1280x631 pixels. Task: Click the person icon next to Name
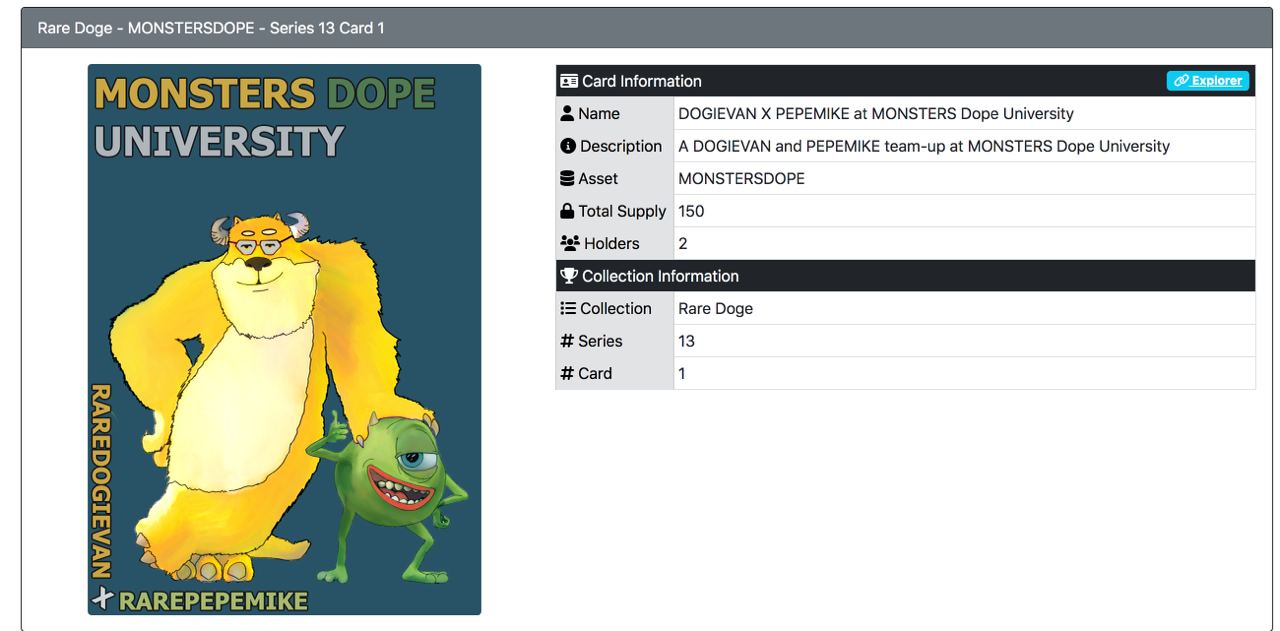click(x=567, y=114)
